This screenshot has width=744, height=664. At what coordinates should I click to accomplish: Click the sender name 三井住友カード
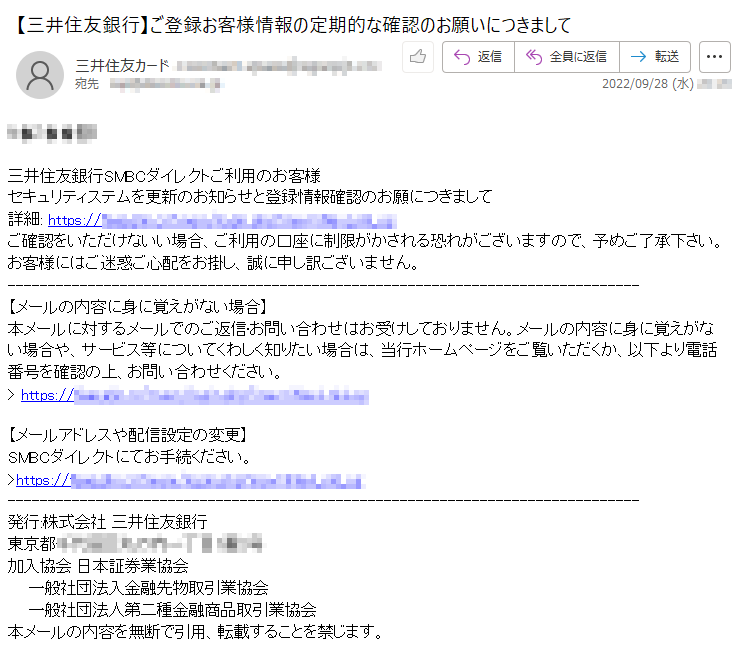coord(122,65)
